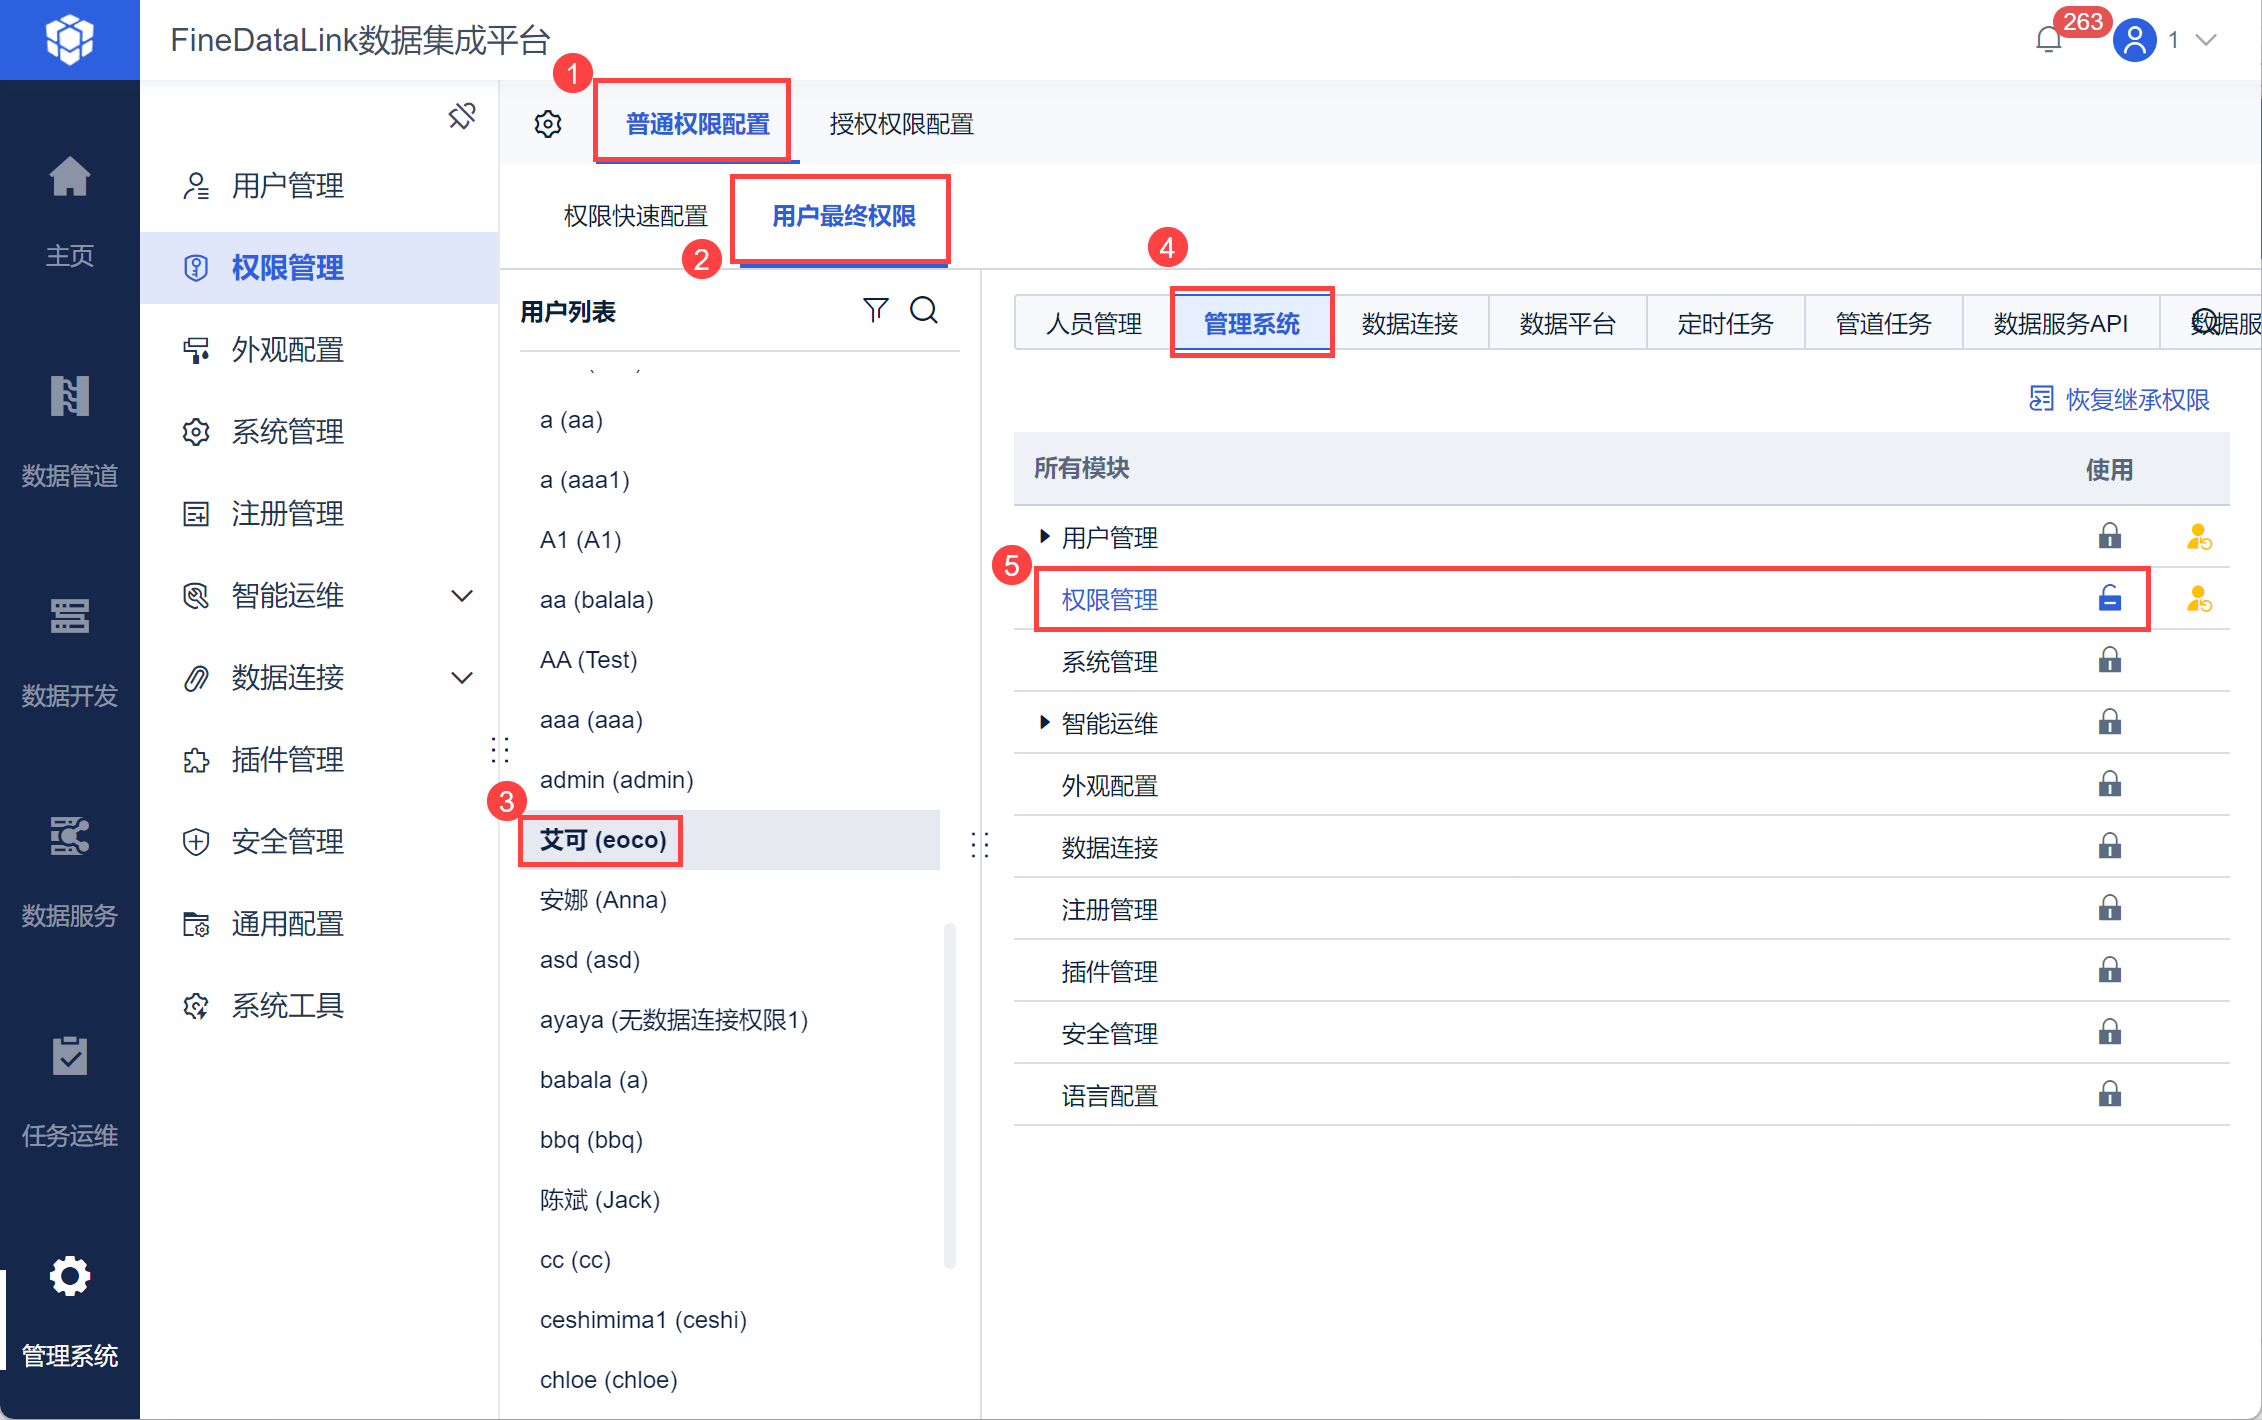The height and width of the screenshot is (1420, 2262).
Task: Click the notification bell icon
Action: [x=2048, y=40]
